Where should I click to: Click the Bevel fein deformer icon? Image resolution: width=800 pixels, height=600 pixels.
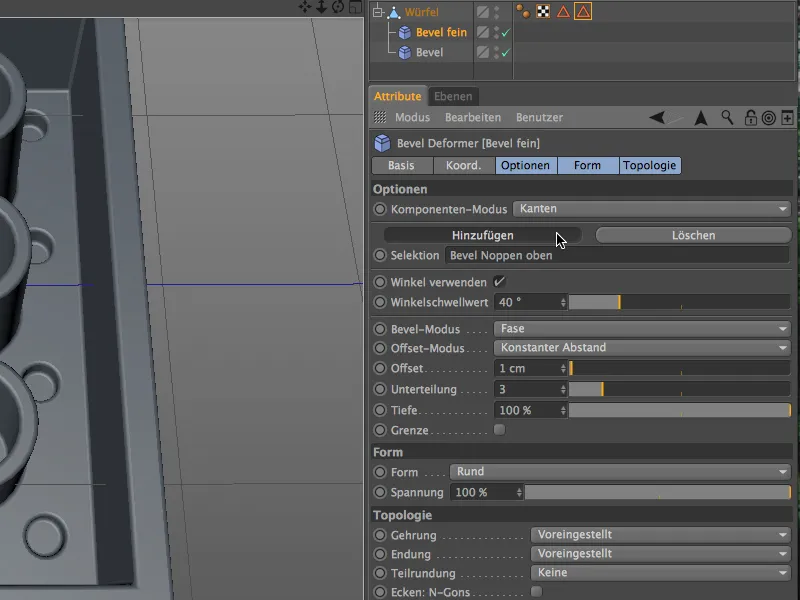[405, 33]
